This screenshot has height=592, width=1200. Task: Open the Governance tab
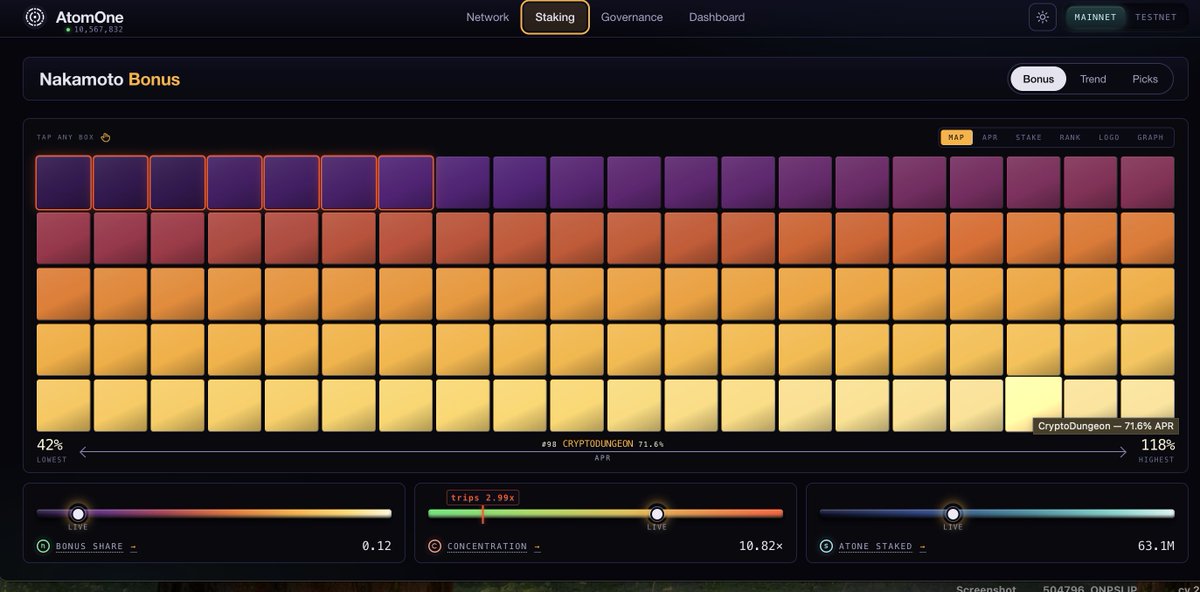(631, 17)
